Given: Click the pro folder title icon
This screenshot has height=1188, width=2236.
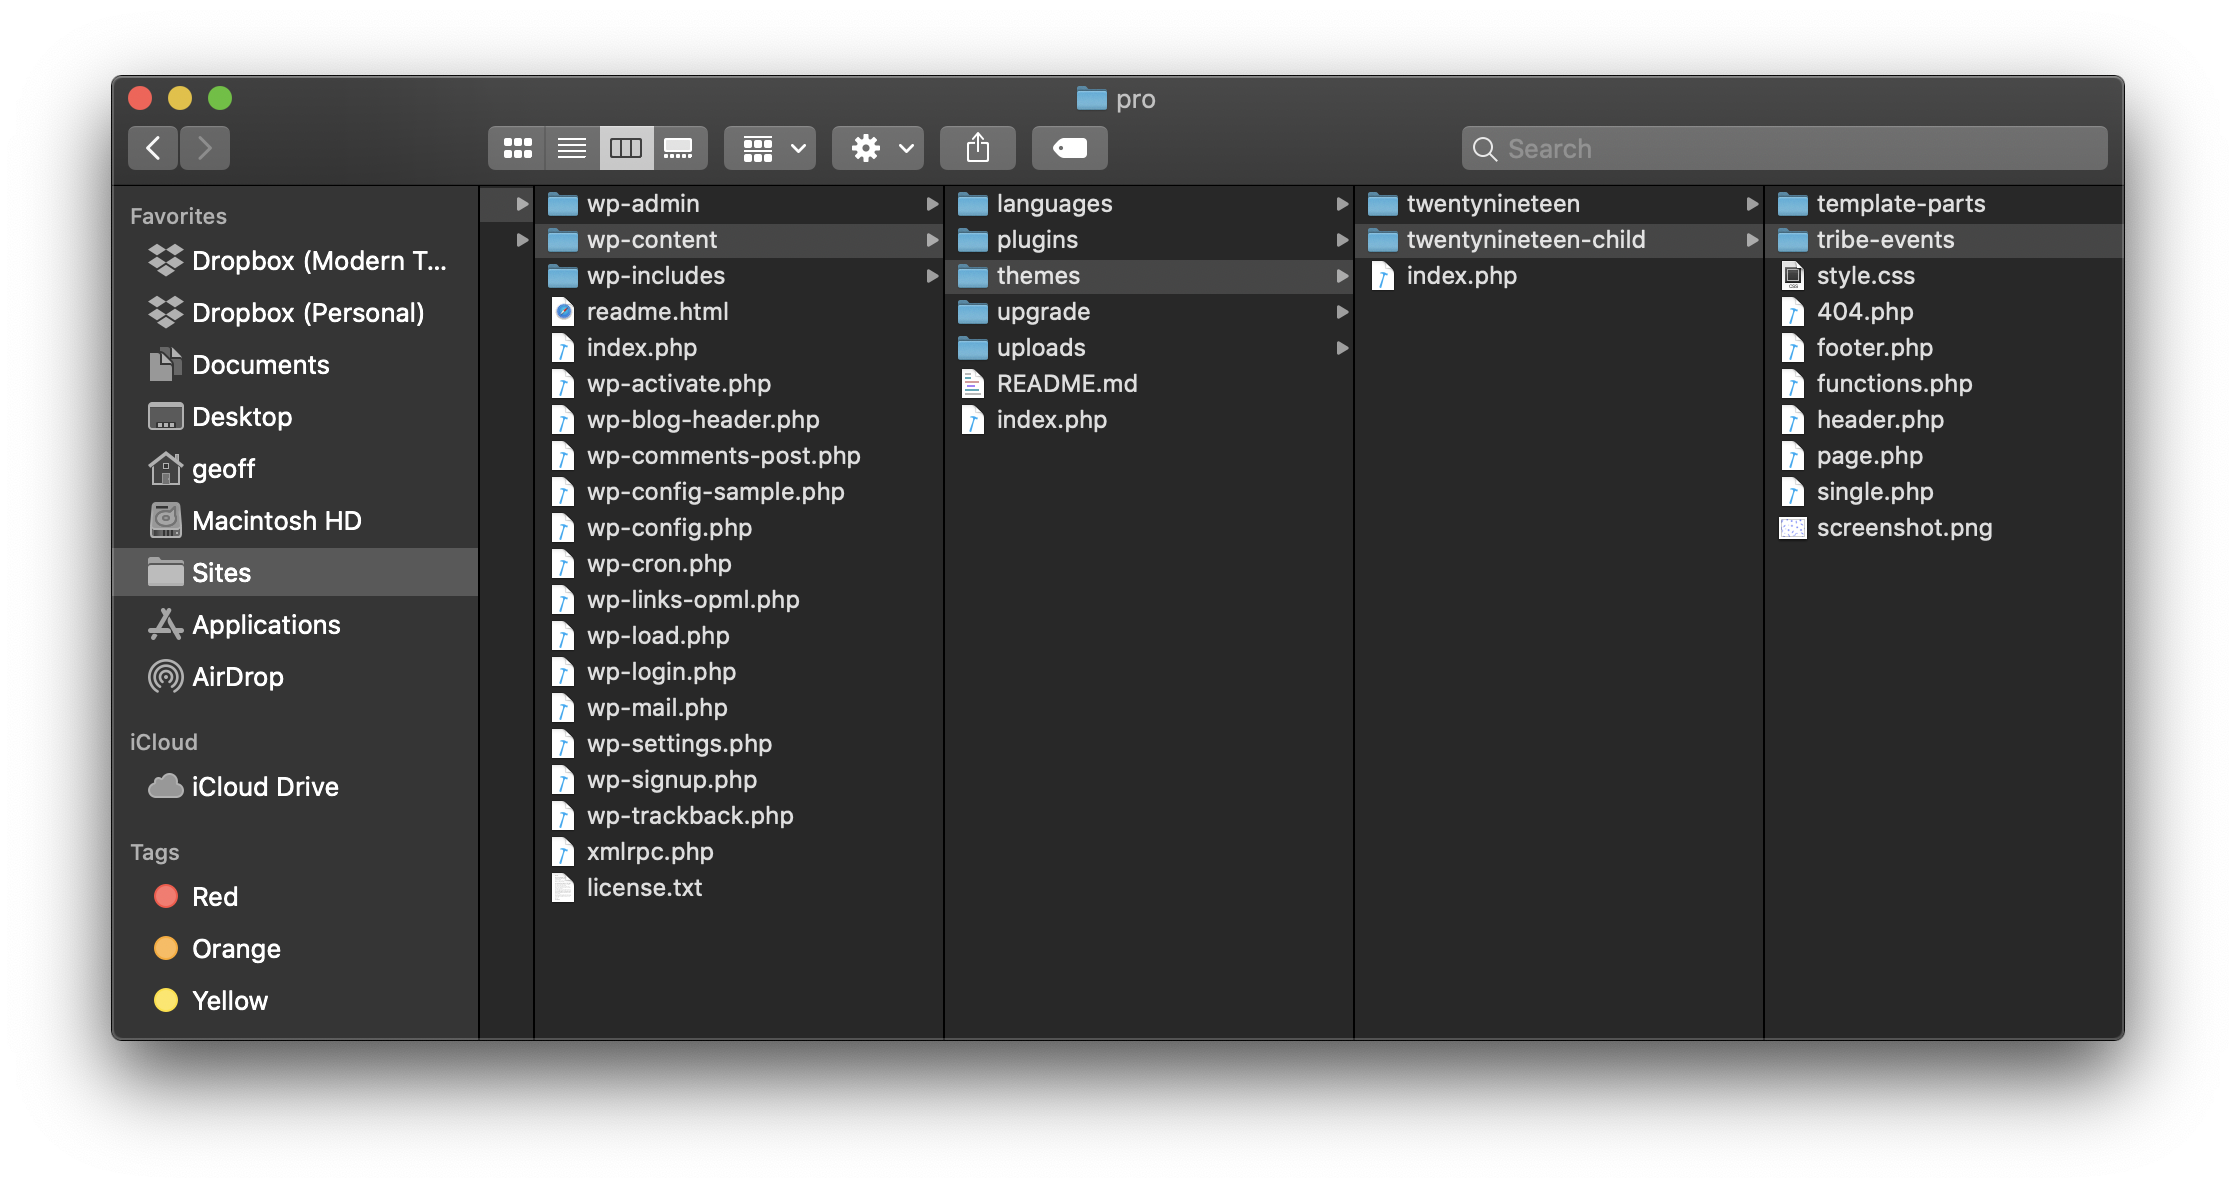Looking at the screenshot, I should point(1091,98).
